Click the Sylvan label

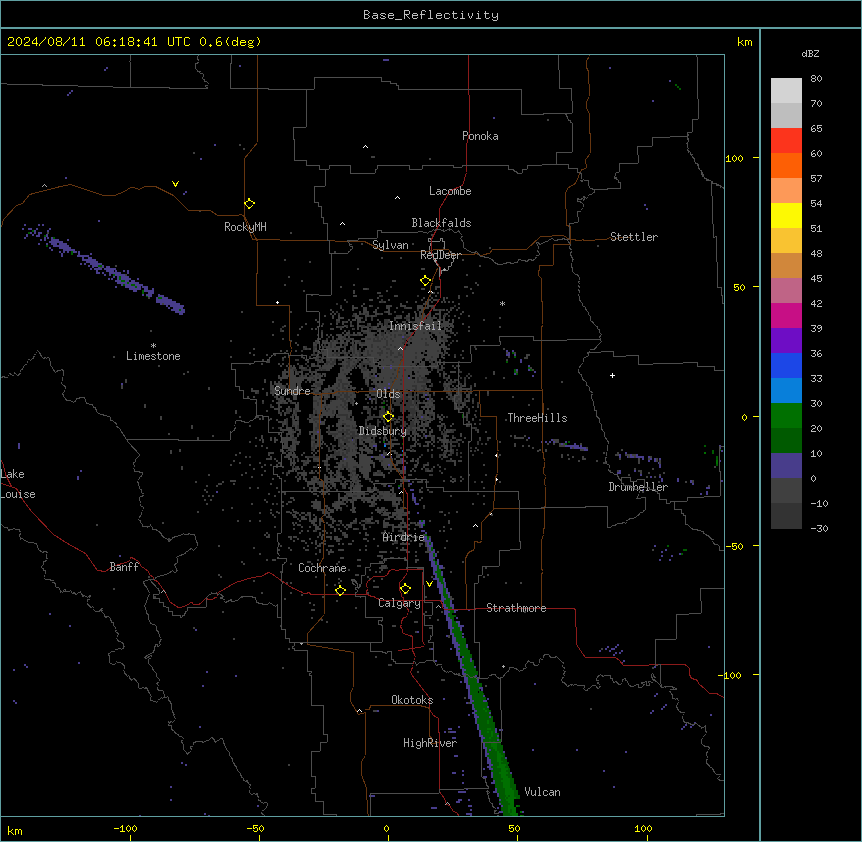pyautogui.click(x=390, y=245)
